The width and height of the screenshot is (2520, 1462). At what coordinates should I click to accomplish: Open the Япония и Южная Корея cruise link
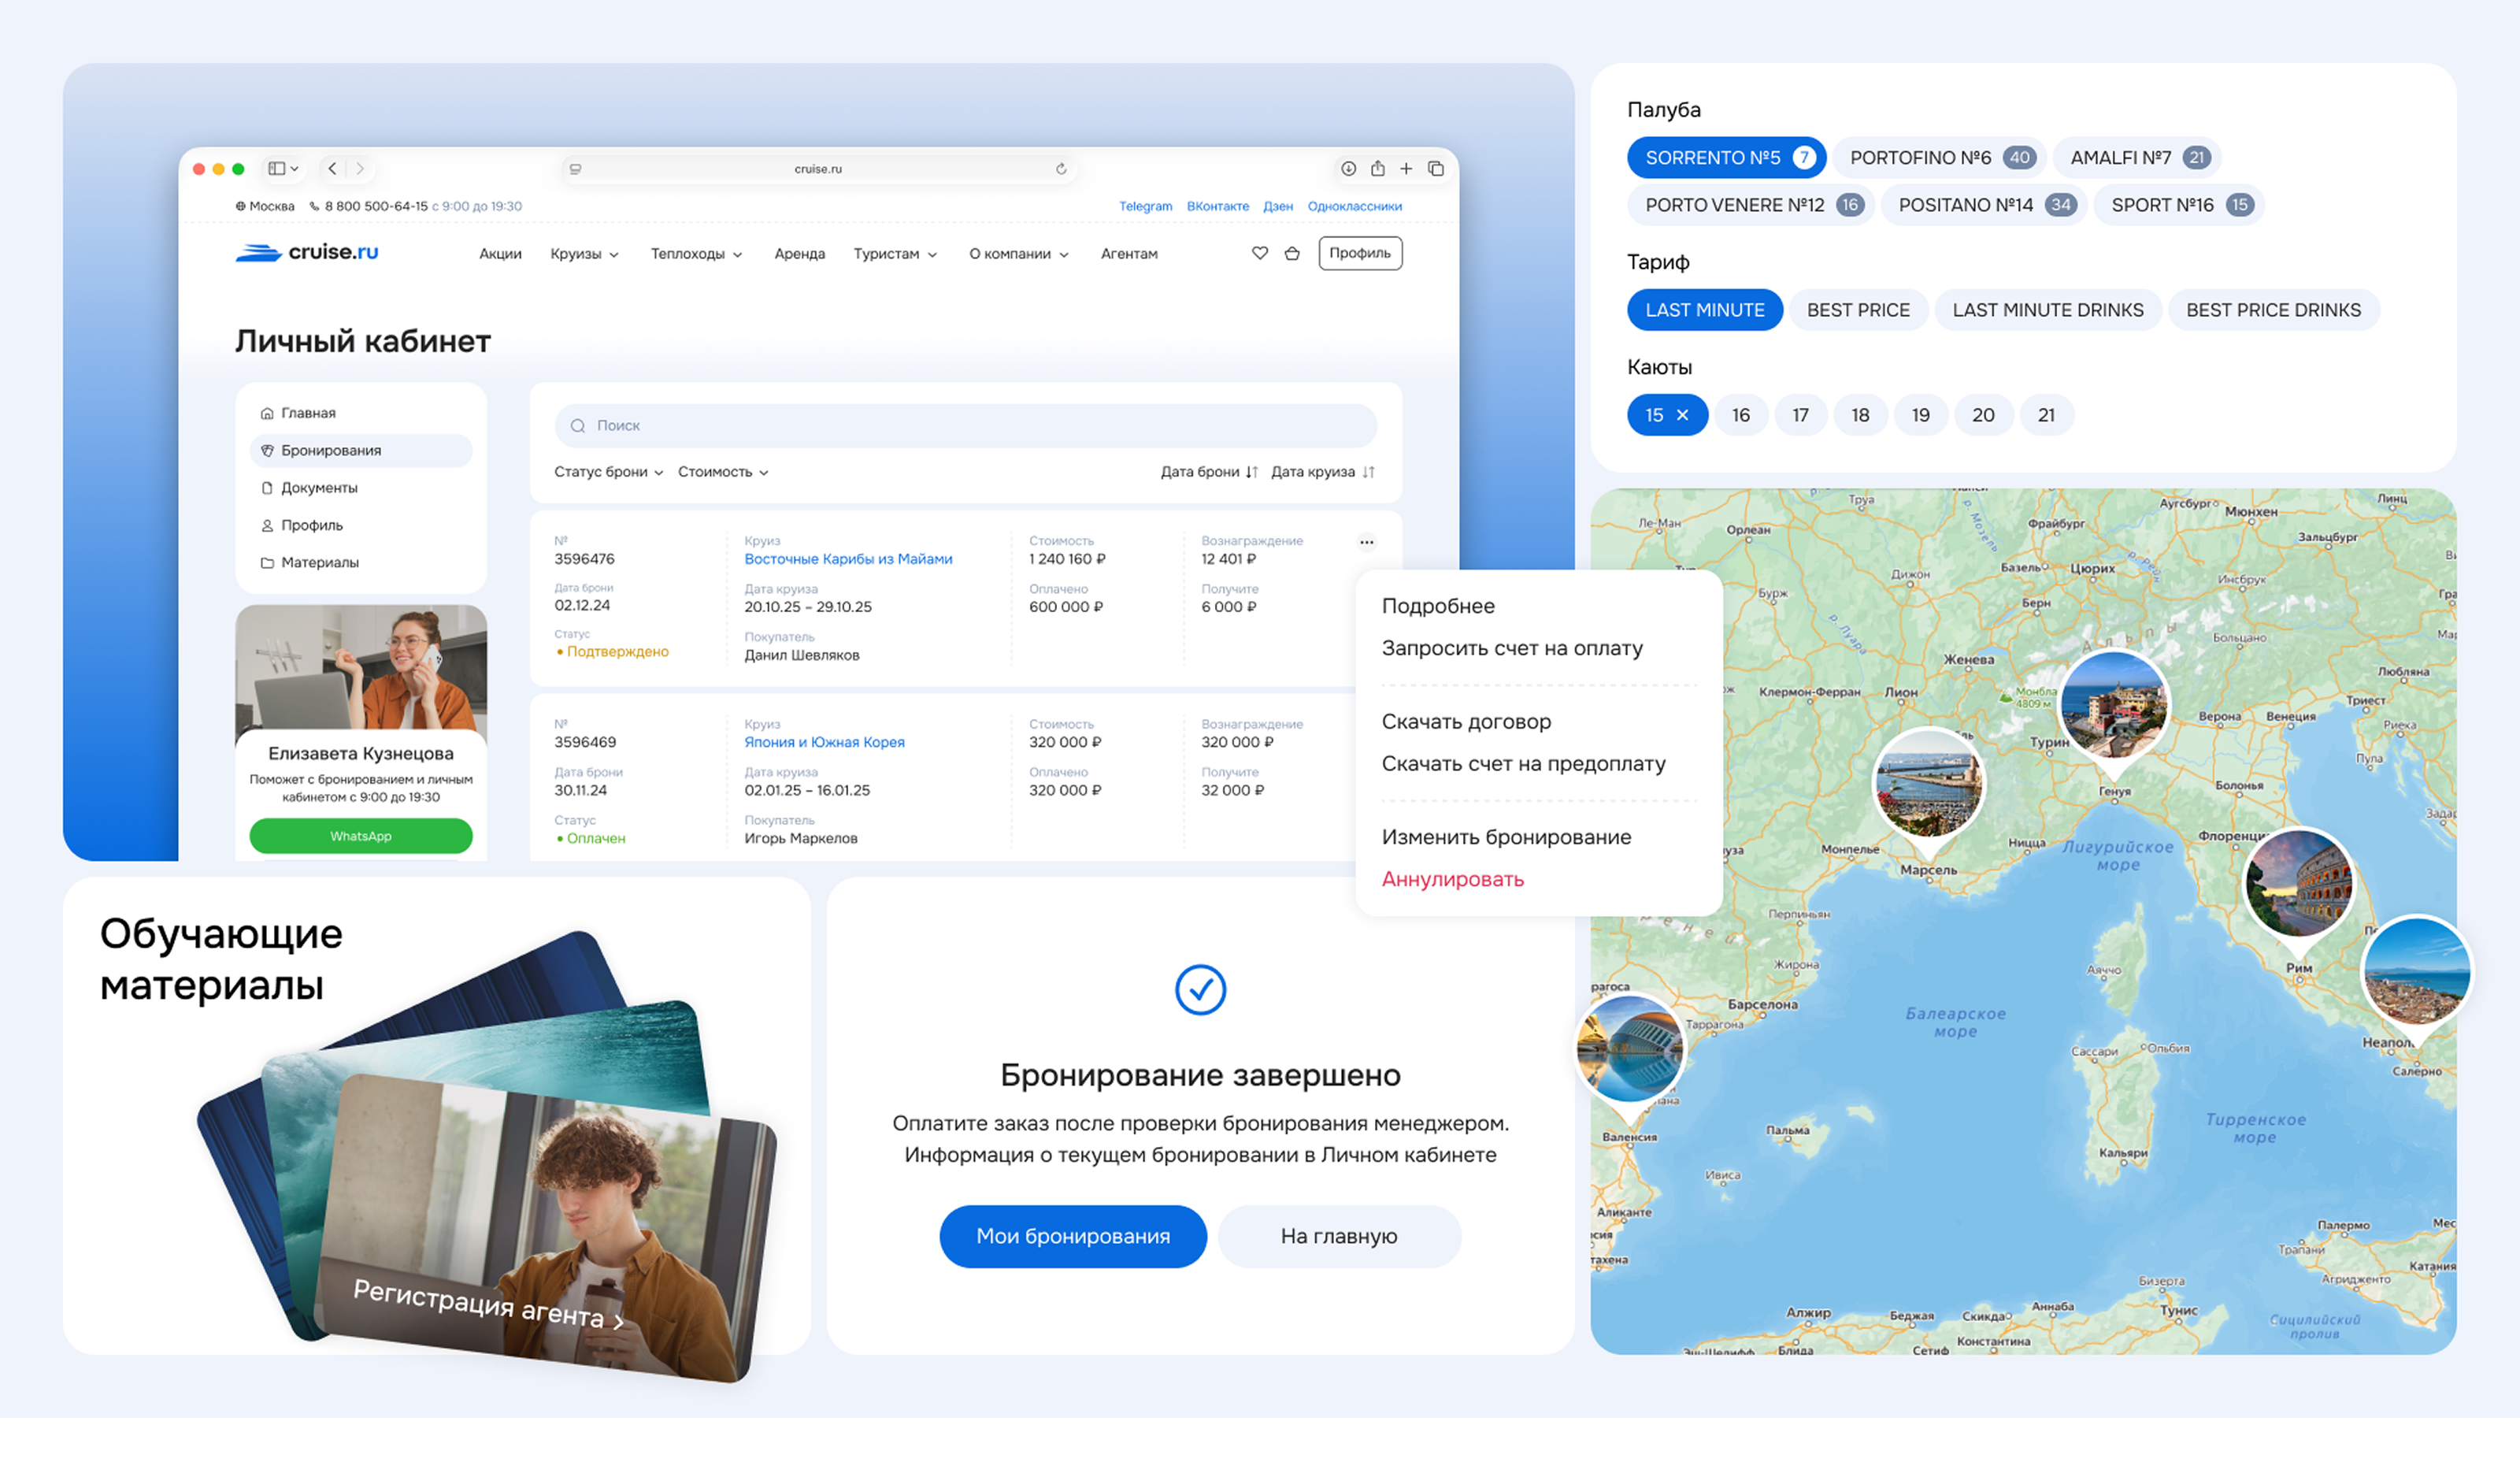pyautogui.click(x=824, y=742)
